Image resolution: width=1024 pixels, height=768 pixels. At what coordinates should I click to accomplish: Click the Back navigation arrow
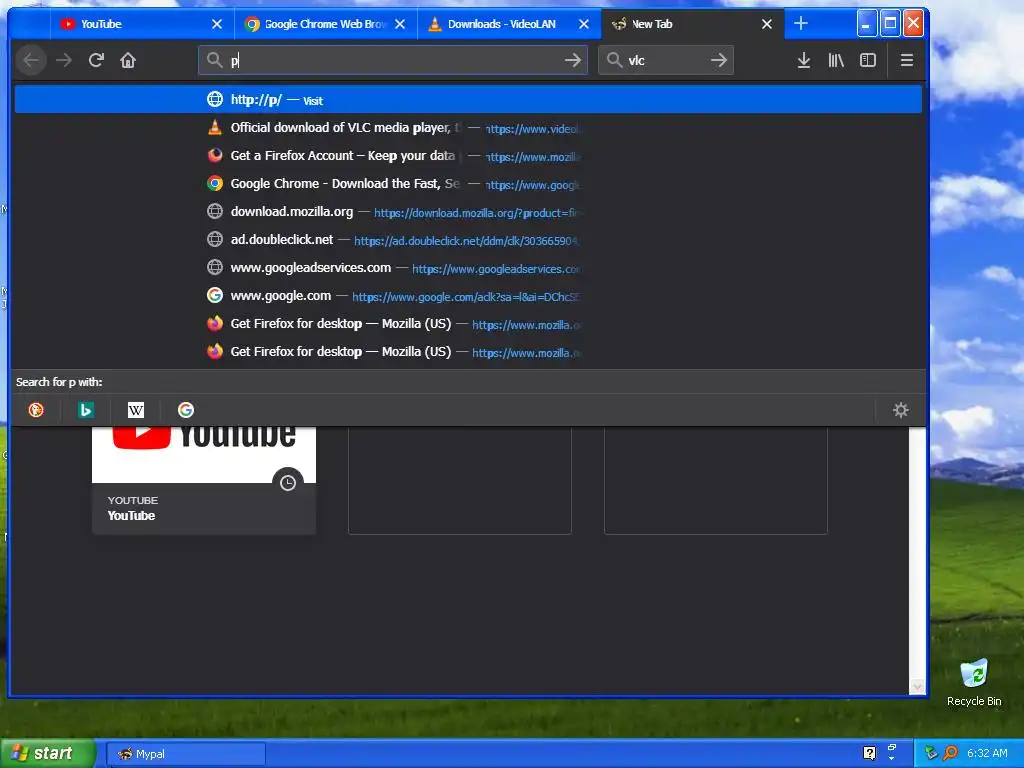[x=31, y=60]
